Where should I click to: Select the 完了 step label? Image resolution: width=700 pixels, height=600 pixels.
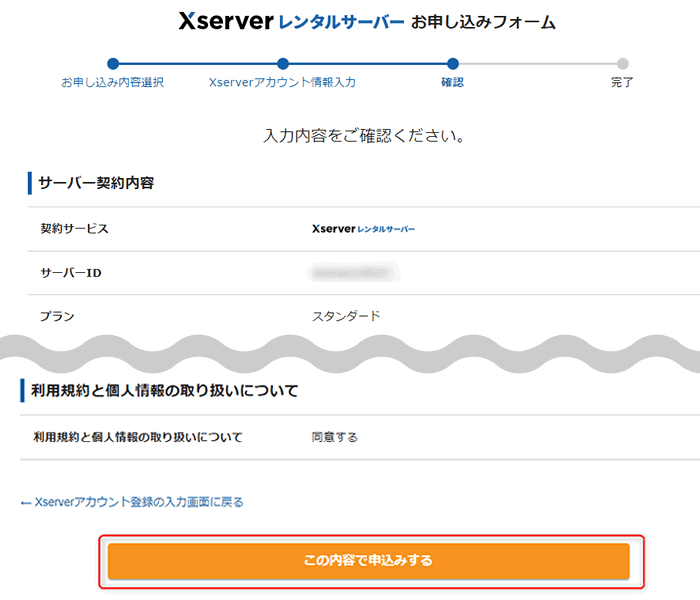[622, 82]
